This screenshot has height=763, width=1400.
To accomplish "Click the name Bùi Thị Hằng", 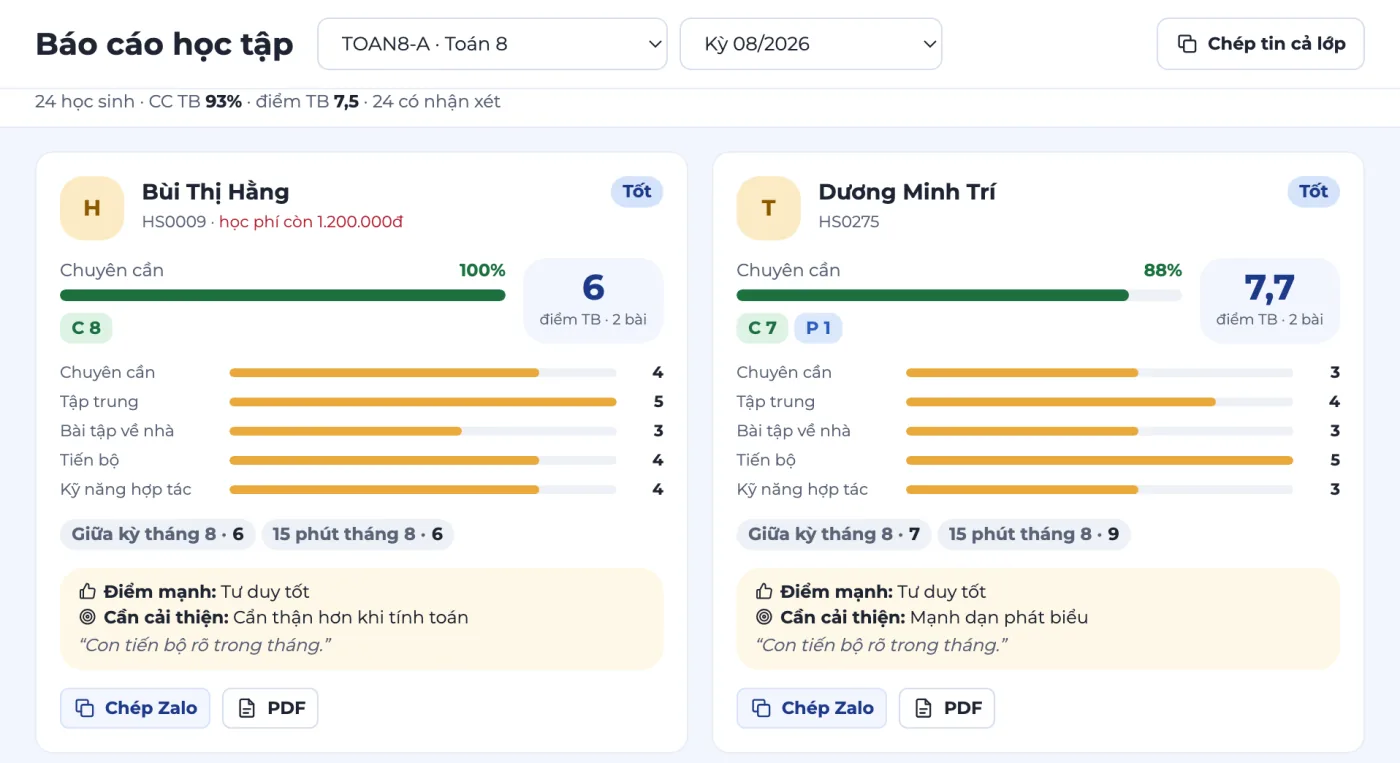I will pyautogui.click(x=216, y=192).
